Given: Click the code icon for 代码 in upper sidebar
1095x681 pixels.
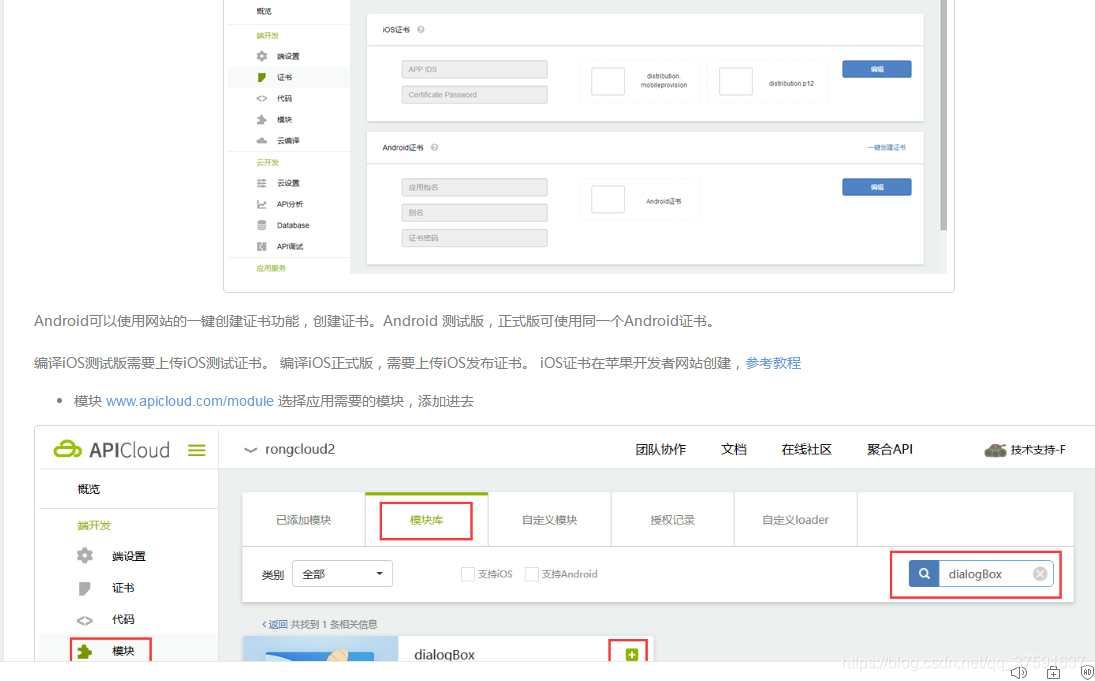Looking at the screenshot, I should [262, 98].
